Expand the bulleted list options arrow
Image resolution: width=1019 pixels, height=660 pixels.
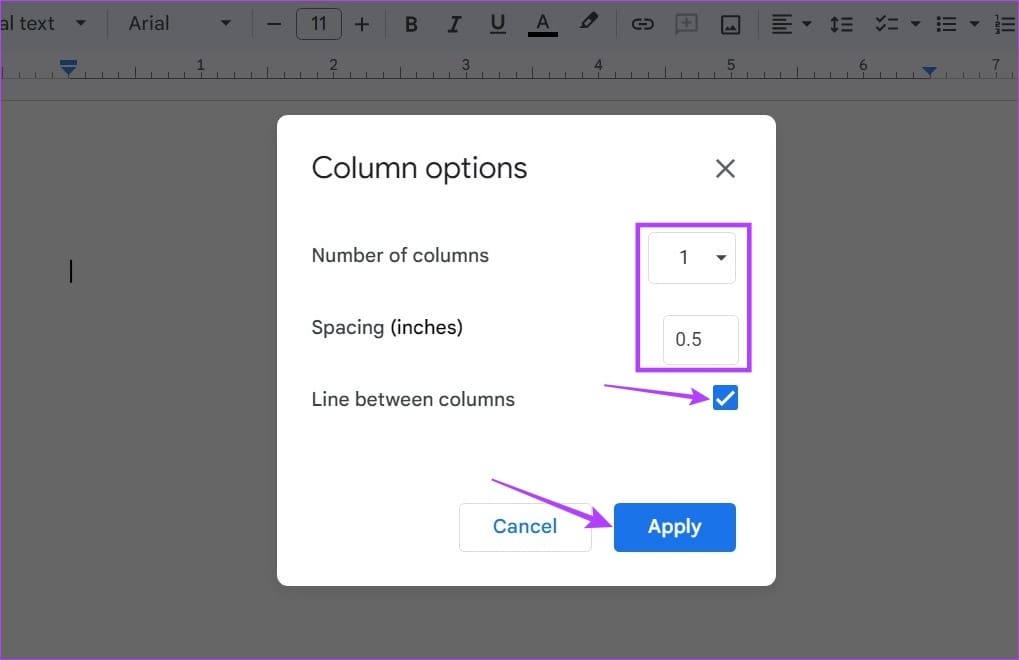pos(974,24)
